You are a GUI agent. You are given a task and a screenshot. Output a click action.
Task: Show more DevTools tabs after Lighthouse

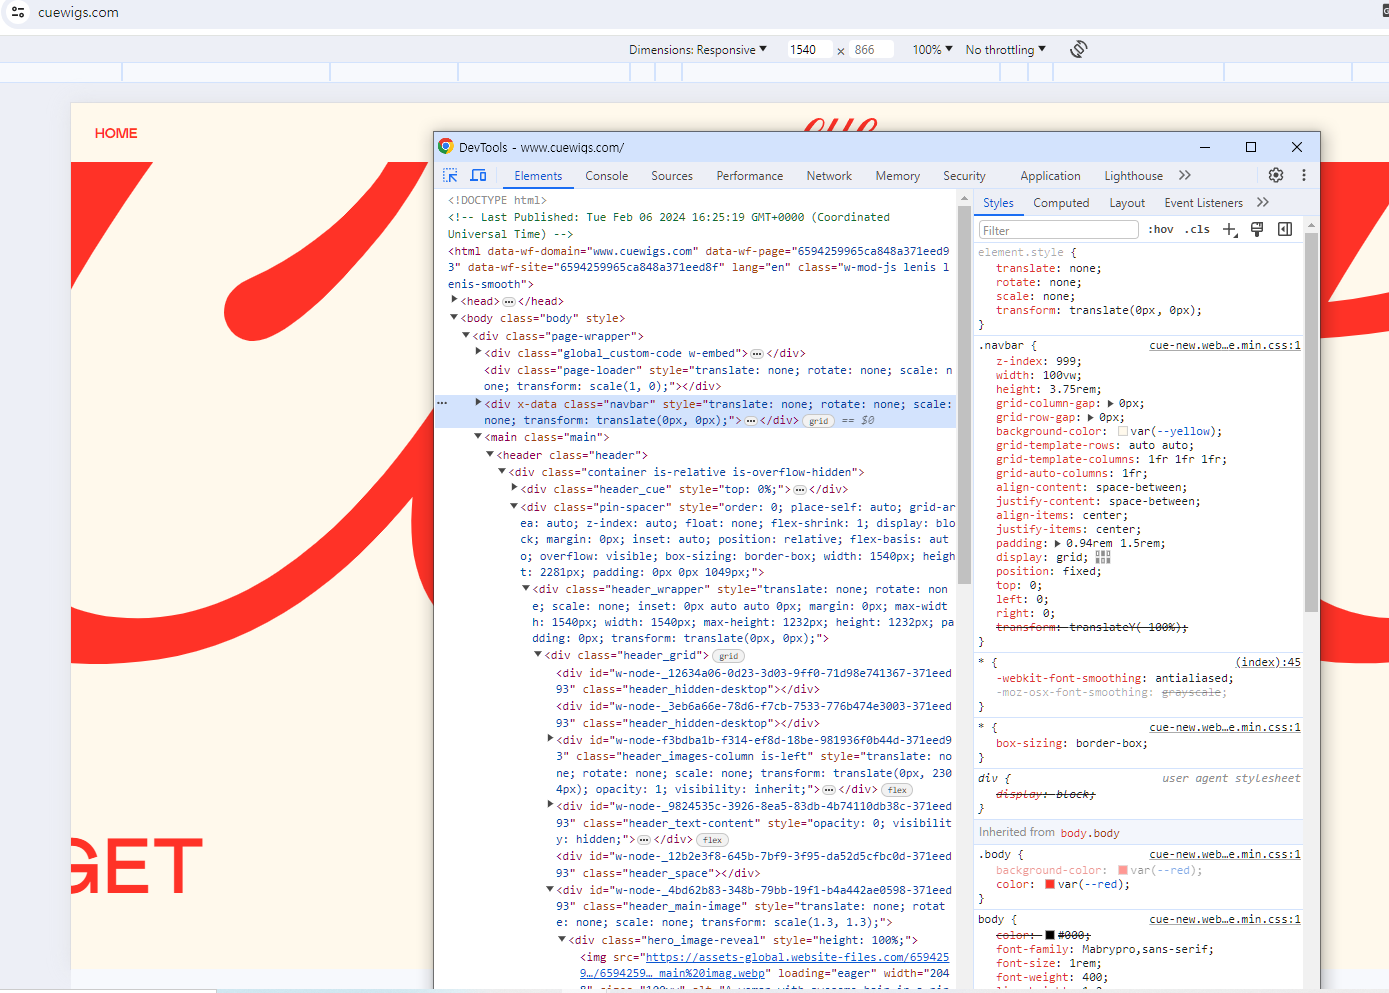(x=1185, y=176)
